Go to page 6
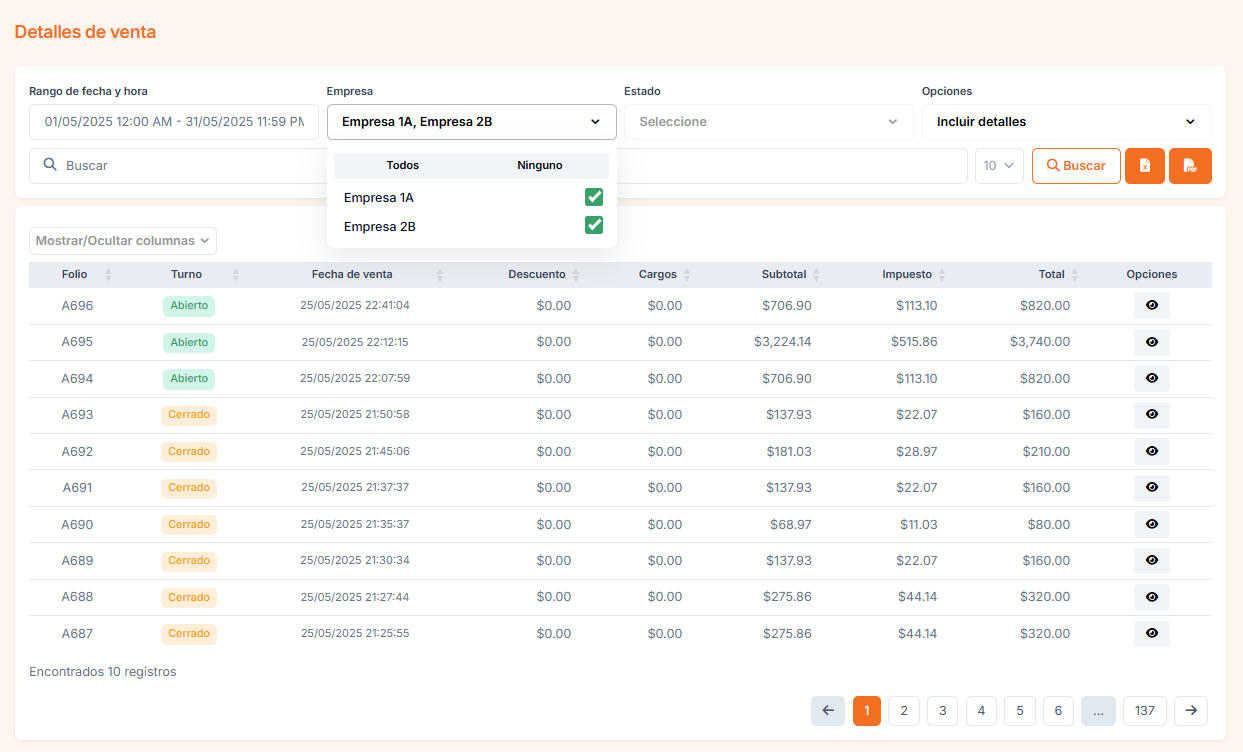This screenshot has width=1243, height=752. coord(1058,711)
